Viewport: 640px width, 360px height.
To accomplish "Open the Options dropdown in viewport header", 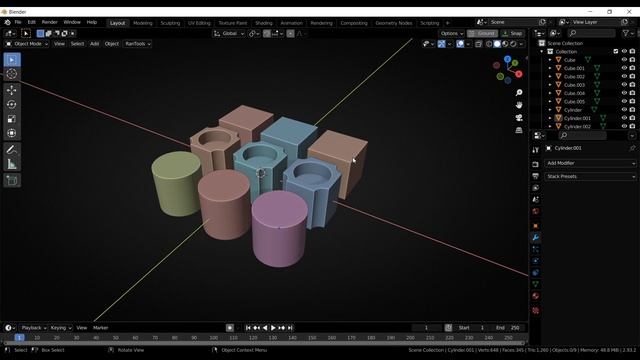I will (x=451, y=33).
